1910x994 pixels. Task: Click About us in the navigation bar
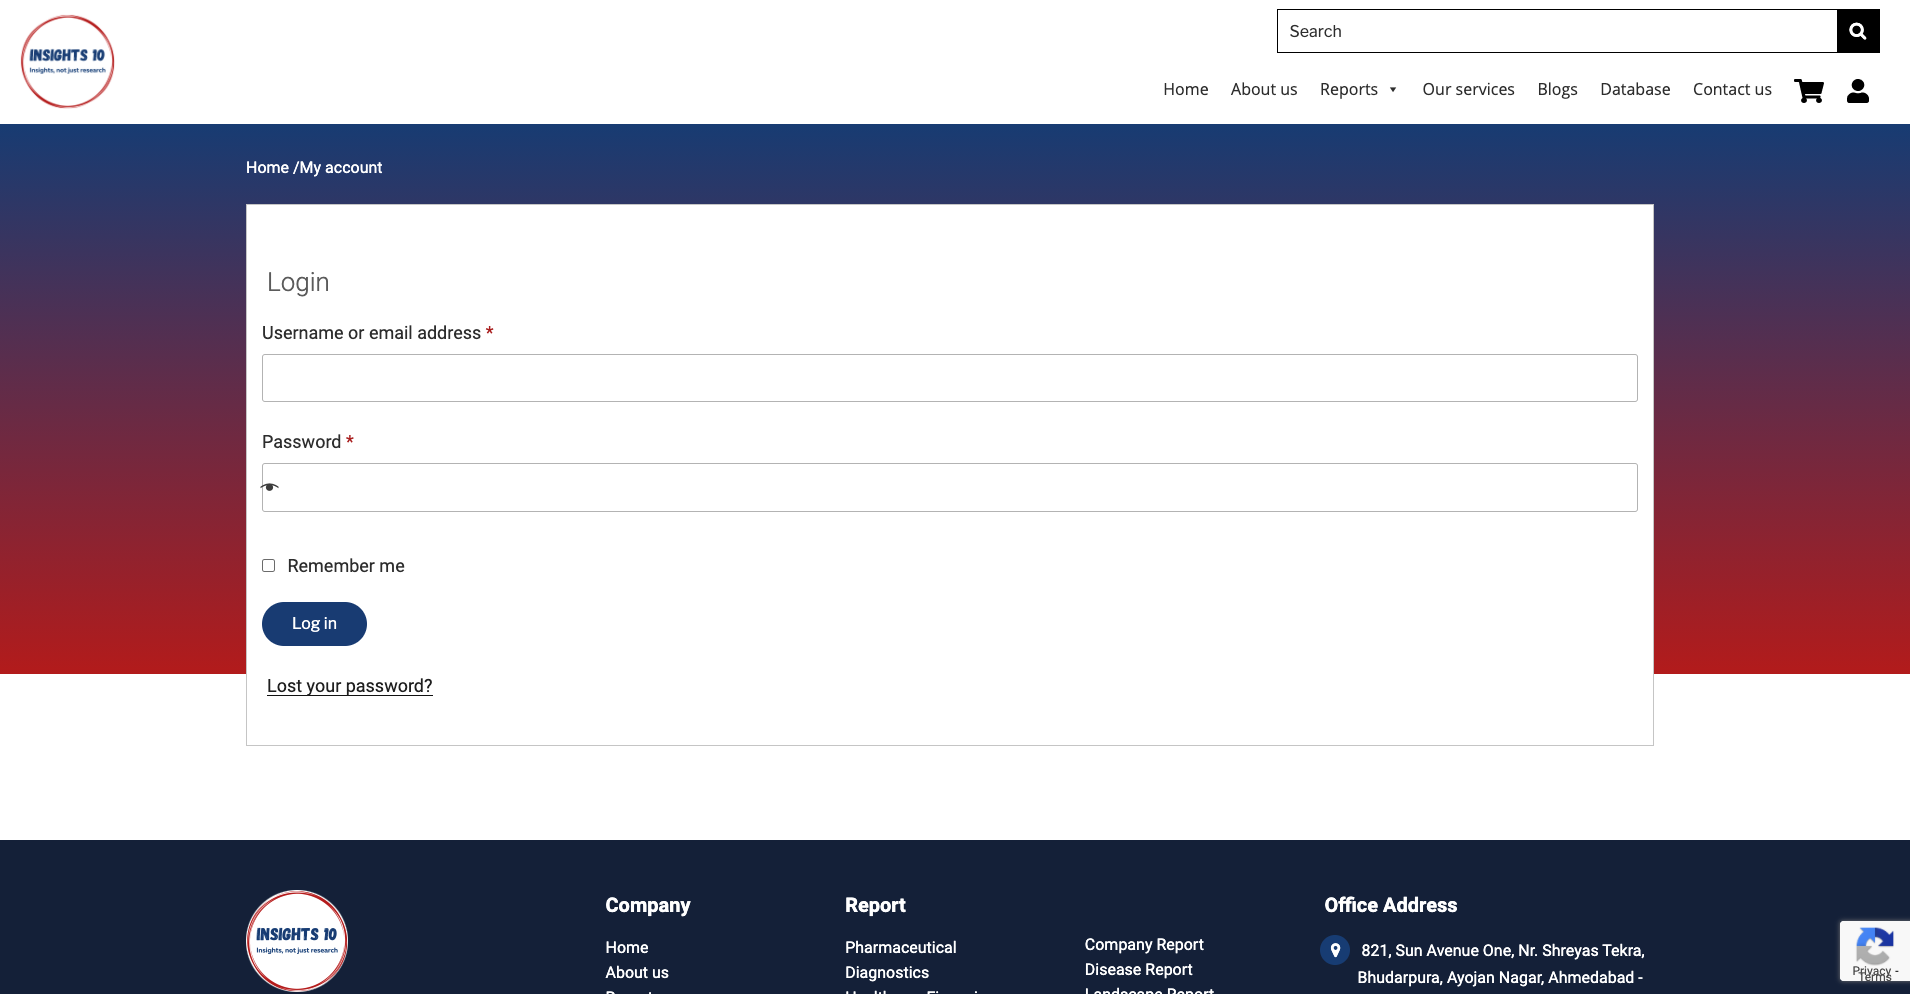click(x=1263, y=89)
